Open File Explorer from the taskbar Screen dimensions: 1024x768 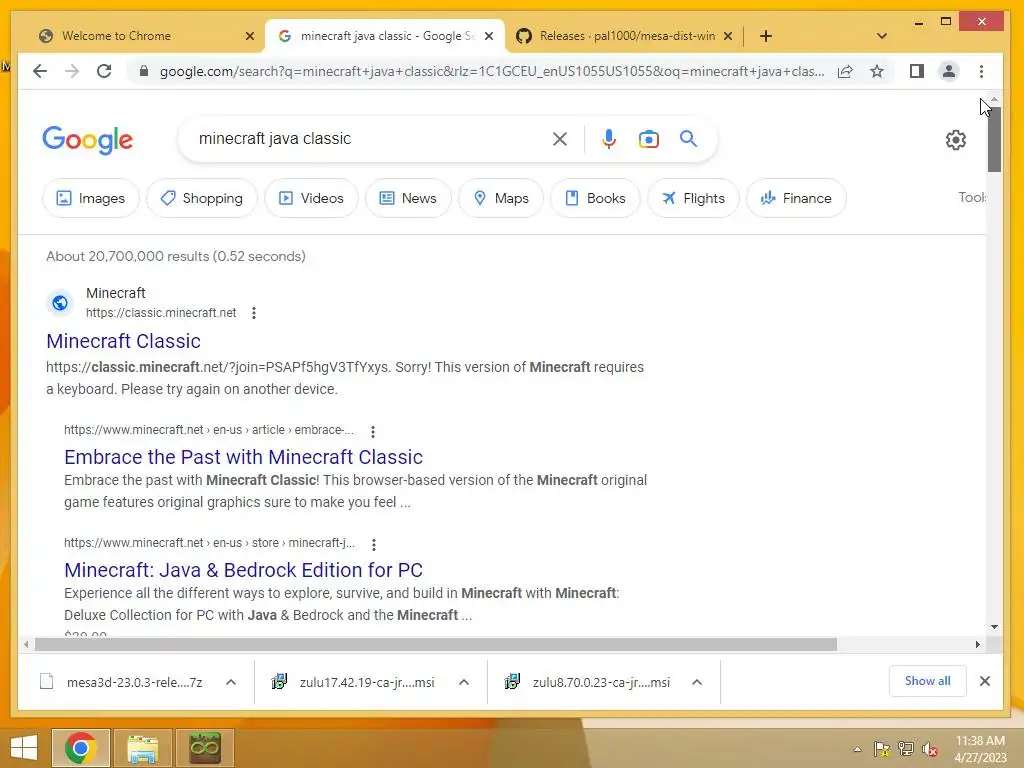[x=143, y=748]
